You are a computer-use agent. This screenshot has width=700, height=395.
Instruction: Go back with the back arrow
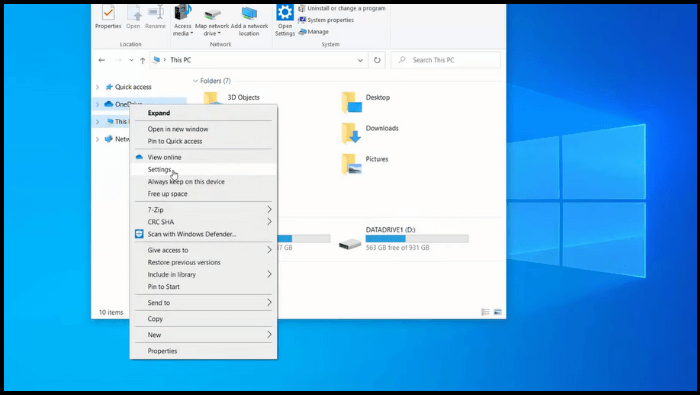tap(102, 60)
